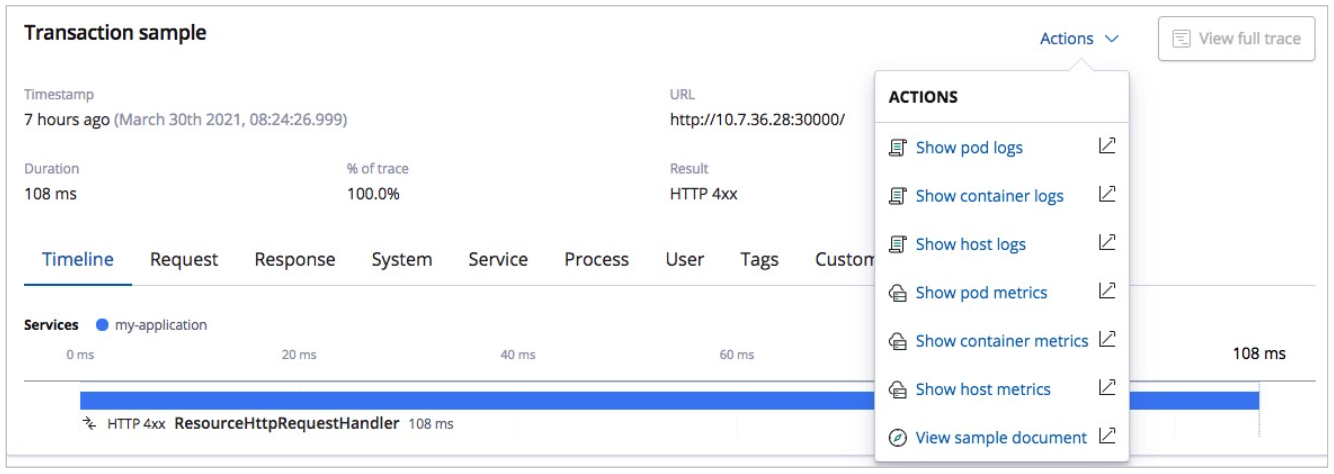1334x474 pixels.
Task: Open the View full trace button
Action: [1236, 39]
